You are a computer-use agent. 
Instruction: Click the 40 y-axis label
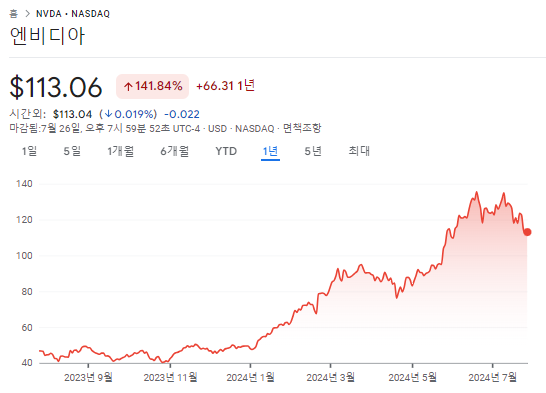coord(27,363)
